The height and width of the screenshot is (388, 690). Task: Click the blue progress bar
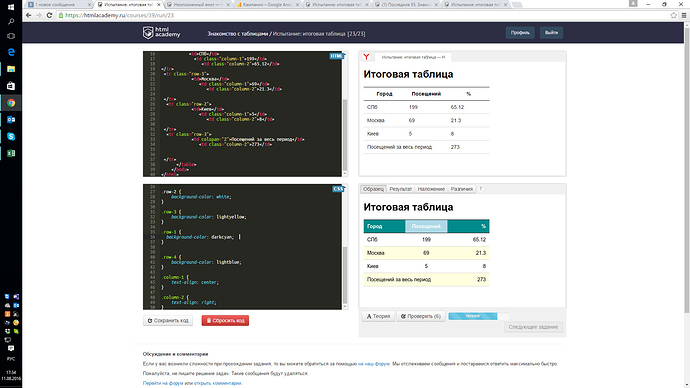pyautogui.click(x=473, y=316)
